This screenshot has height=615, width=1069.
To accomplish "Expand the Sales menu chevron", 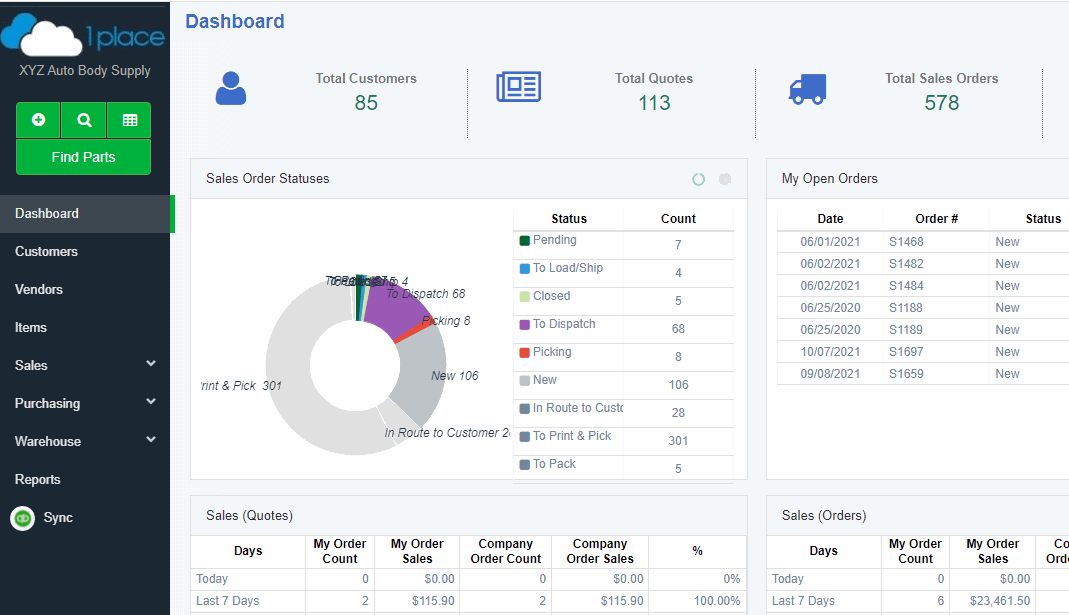I will [151, 364].
